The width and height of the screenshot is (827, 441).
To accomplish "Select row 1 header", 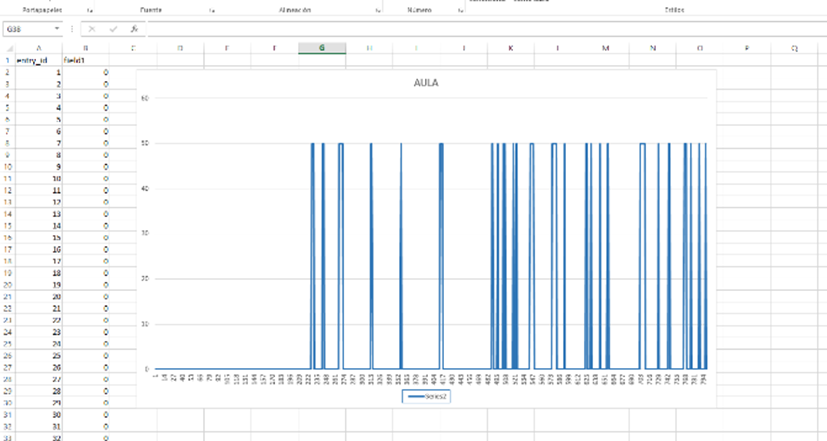I will (7, 60).
